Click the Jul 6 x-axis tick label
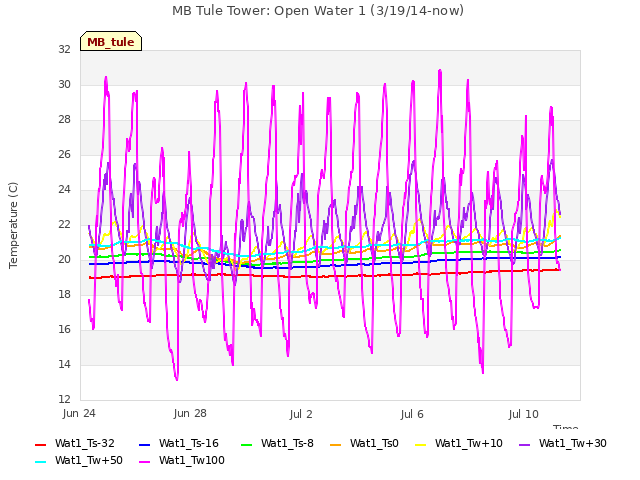Viewport: 640px width, 480px height. click(x=412, y=414)
